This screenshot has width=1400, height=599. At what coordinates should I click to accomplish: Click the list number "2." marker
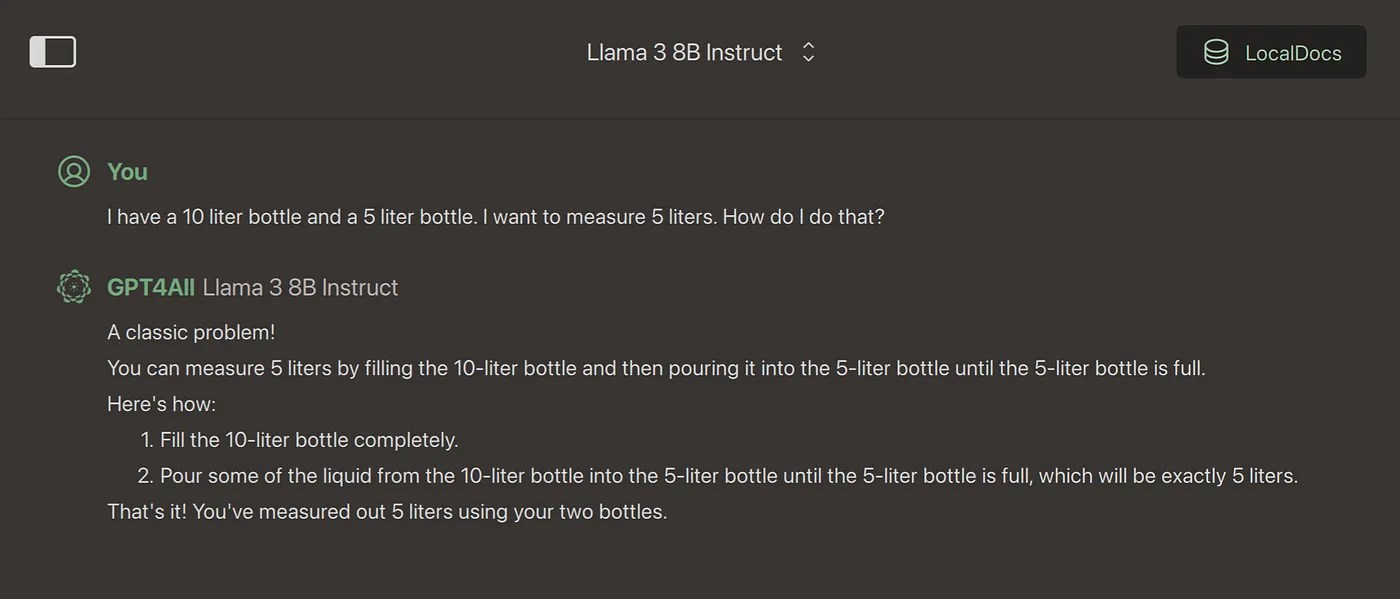pyautogui.click(x=146, y=476)
